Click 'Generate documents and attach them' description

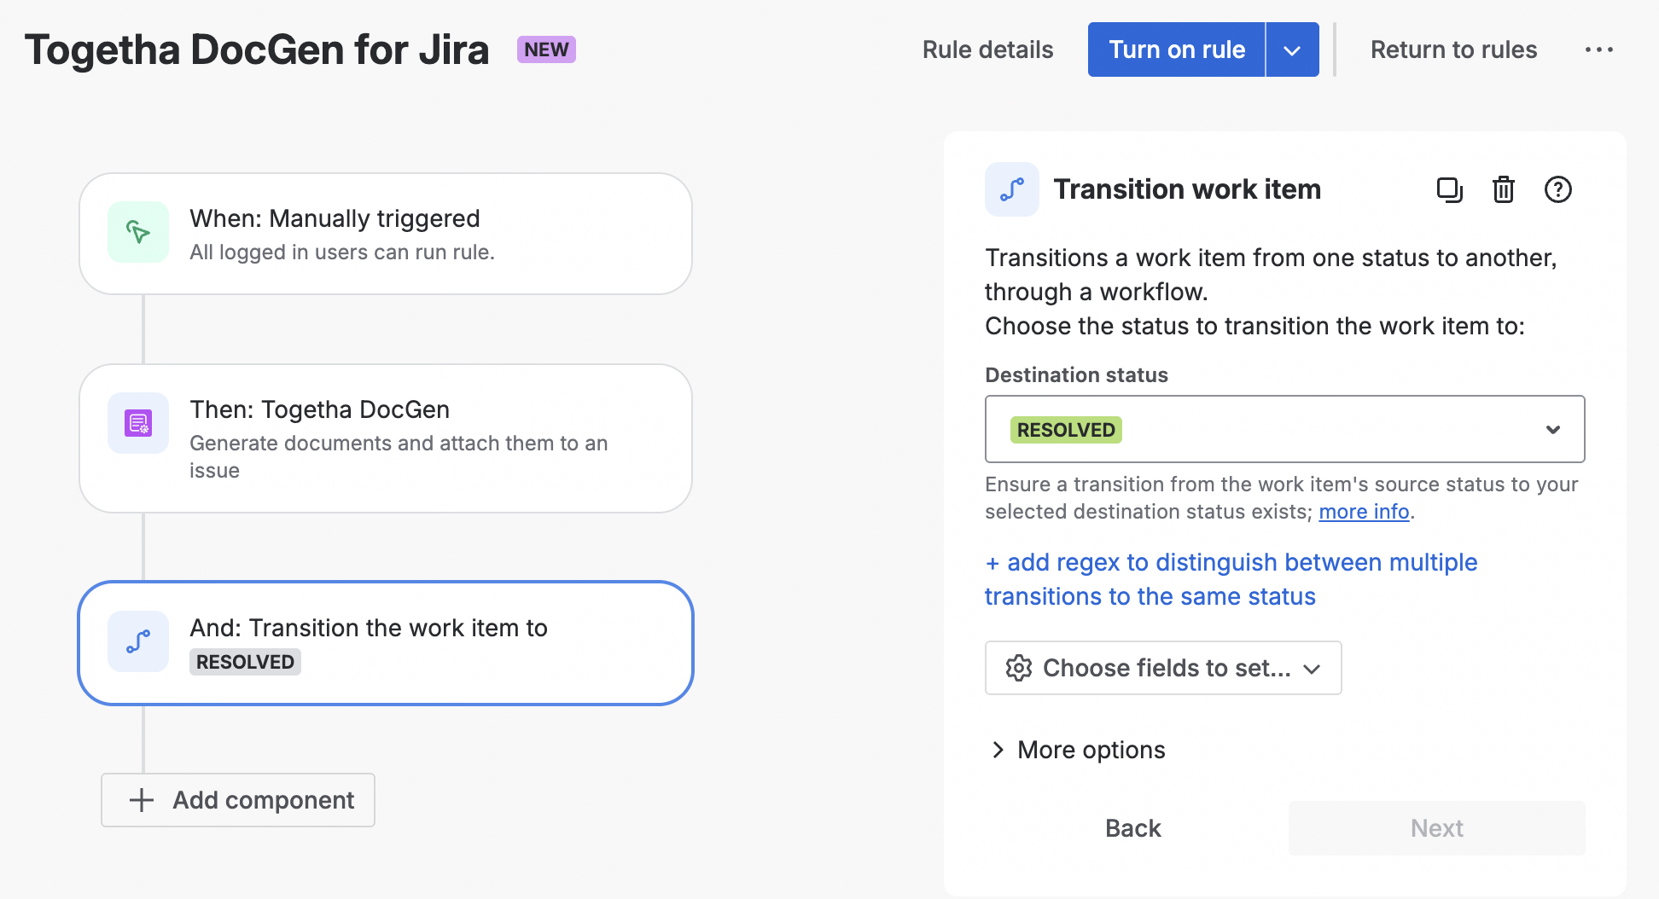coord(399,456)
